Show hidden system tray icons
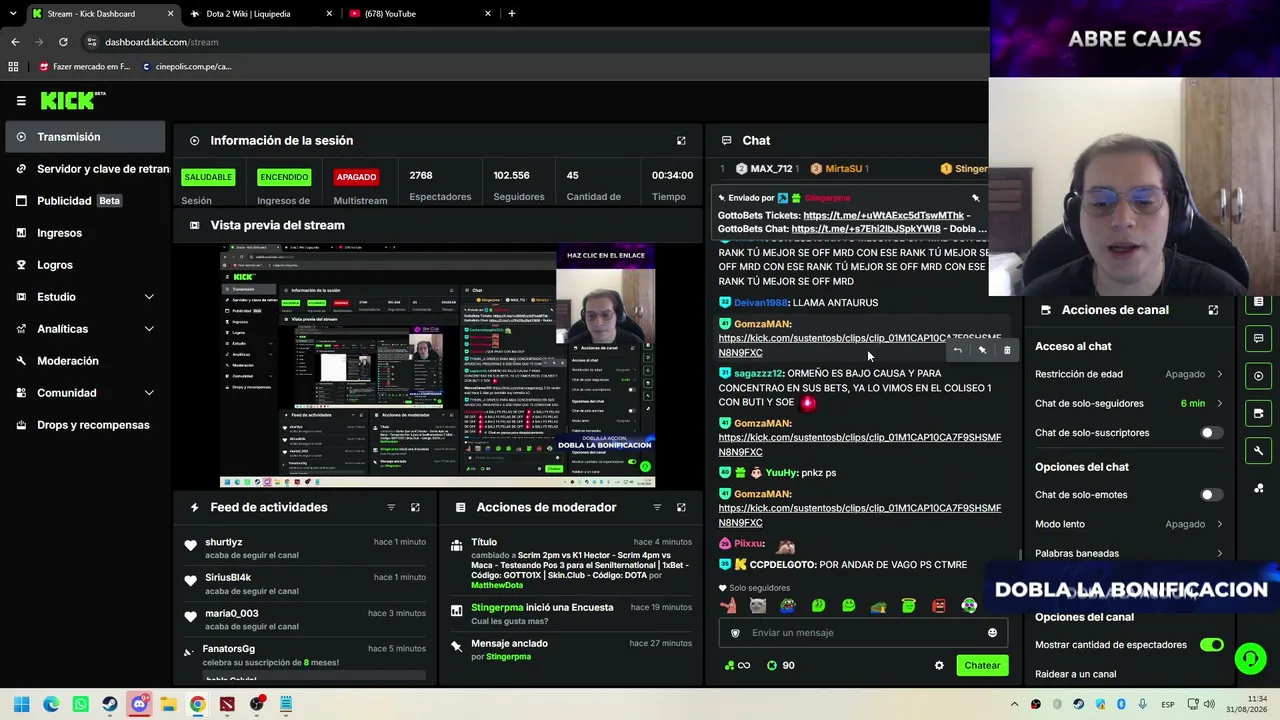Viewport: 1280px width, 720px height. point(1014,704)
